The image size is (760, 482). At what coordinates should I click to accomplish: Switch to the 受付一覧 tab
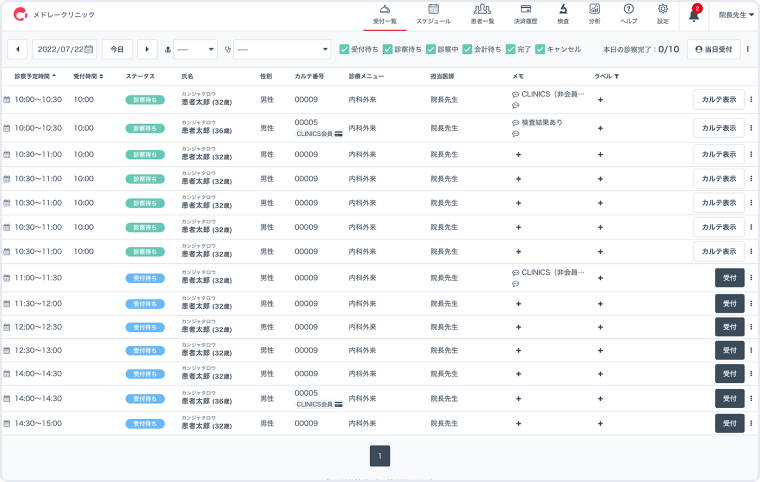384,13
